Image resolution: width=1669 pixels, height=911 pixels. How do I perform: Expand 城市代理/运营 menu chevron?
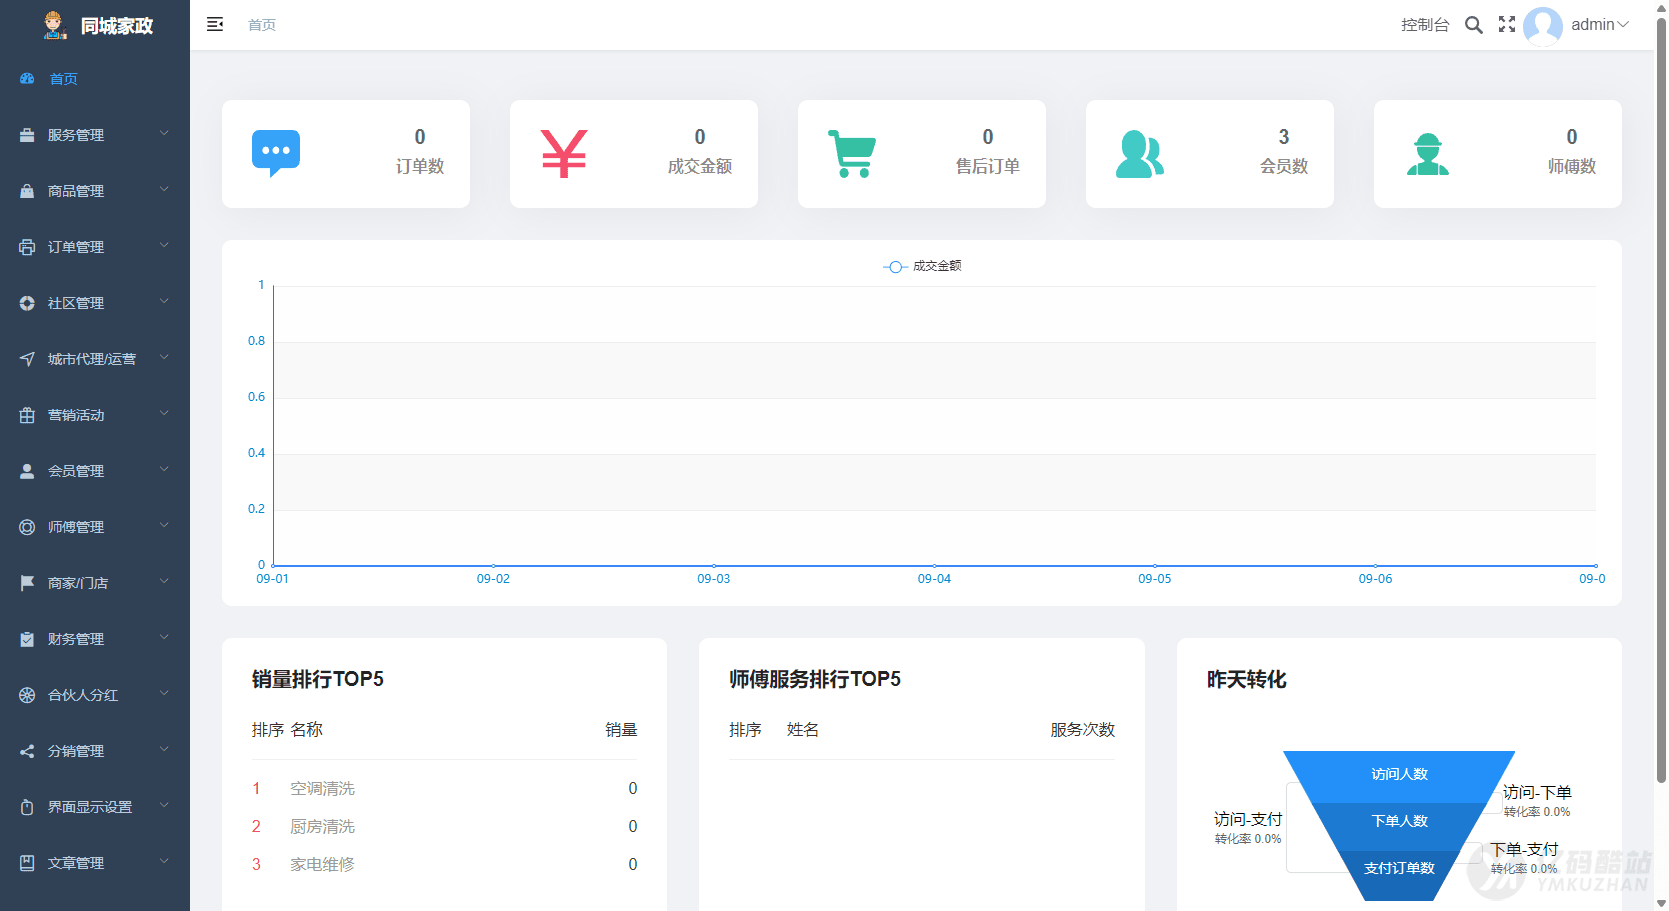164,358
